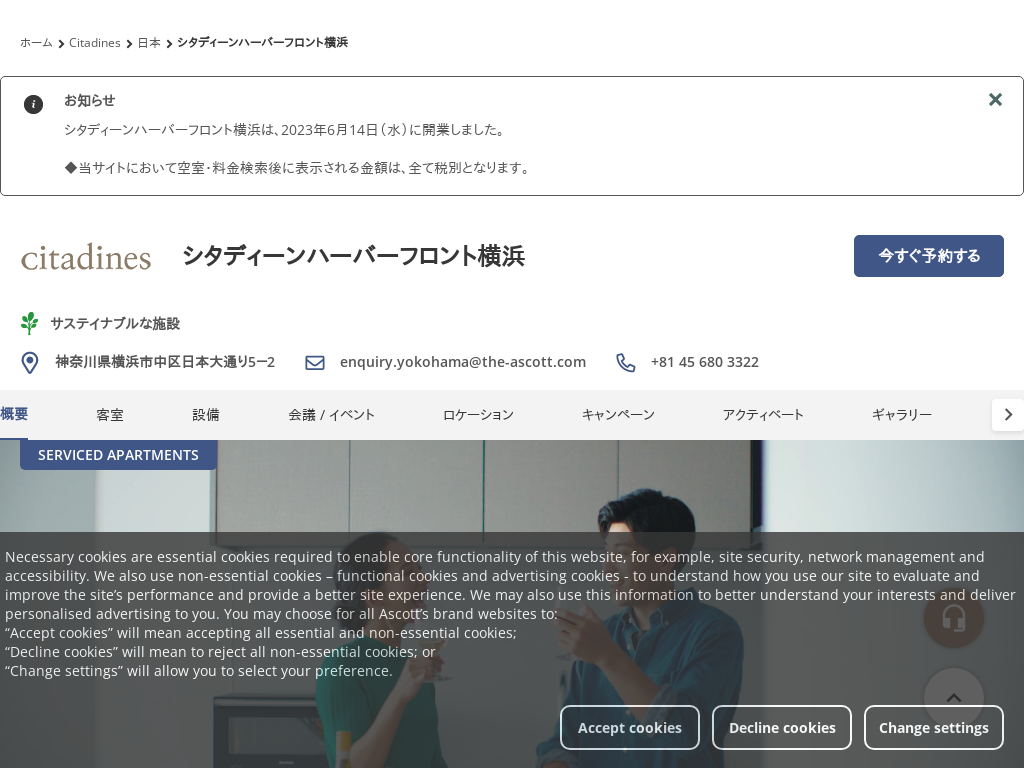This screenshot has height=768, width=1024.
Task: Click the お知らせ notice heading
Action: pyautogui.click(x=89, y=101)
